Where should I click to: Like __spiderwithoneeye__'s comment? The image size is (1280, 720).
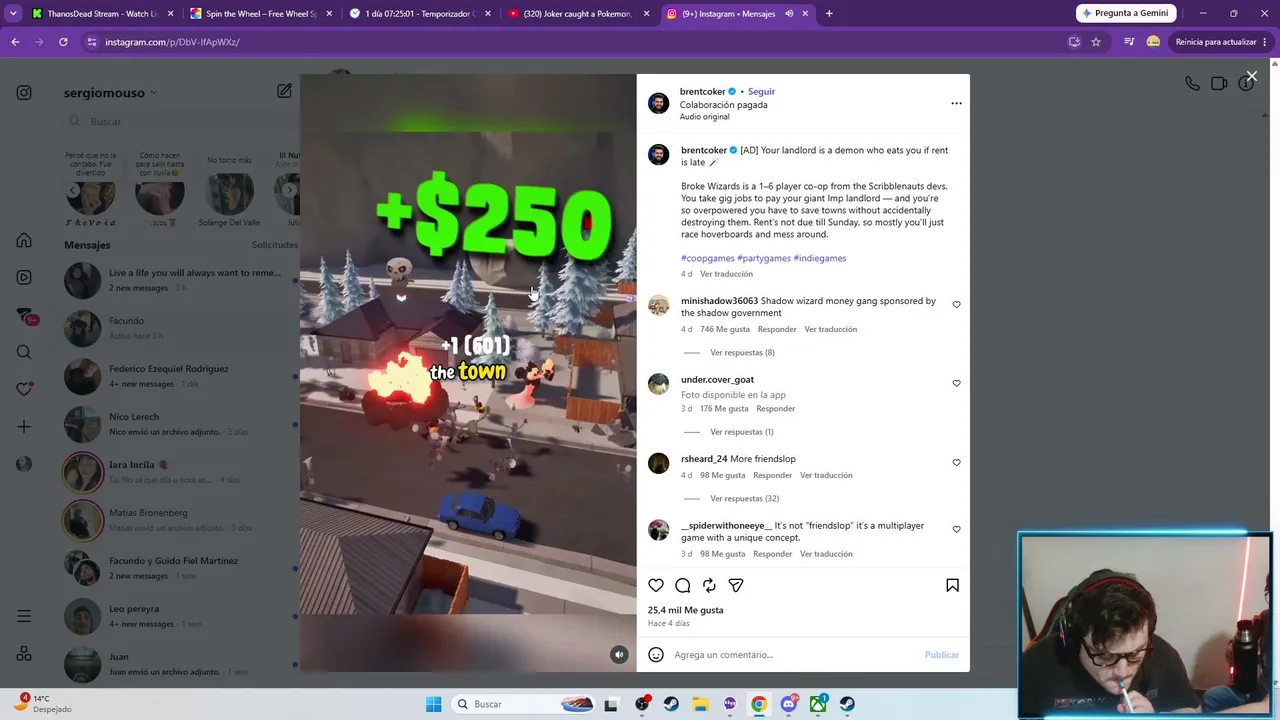click(x=956, y=529)
